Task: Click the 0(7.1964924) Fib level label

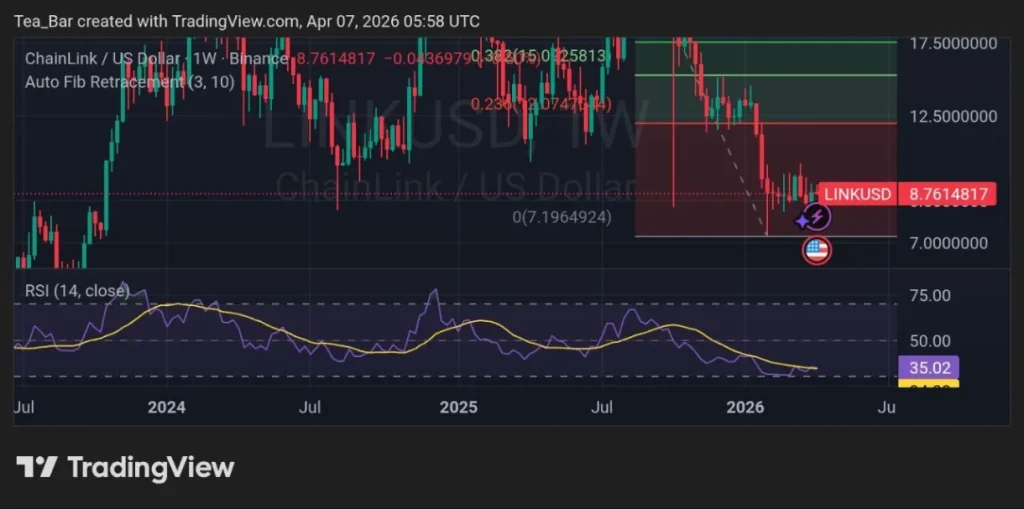Action: click(563, 218)
